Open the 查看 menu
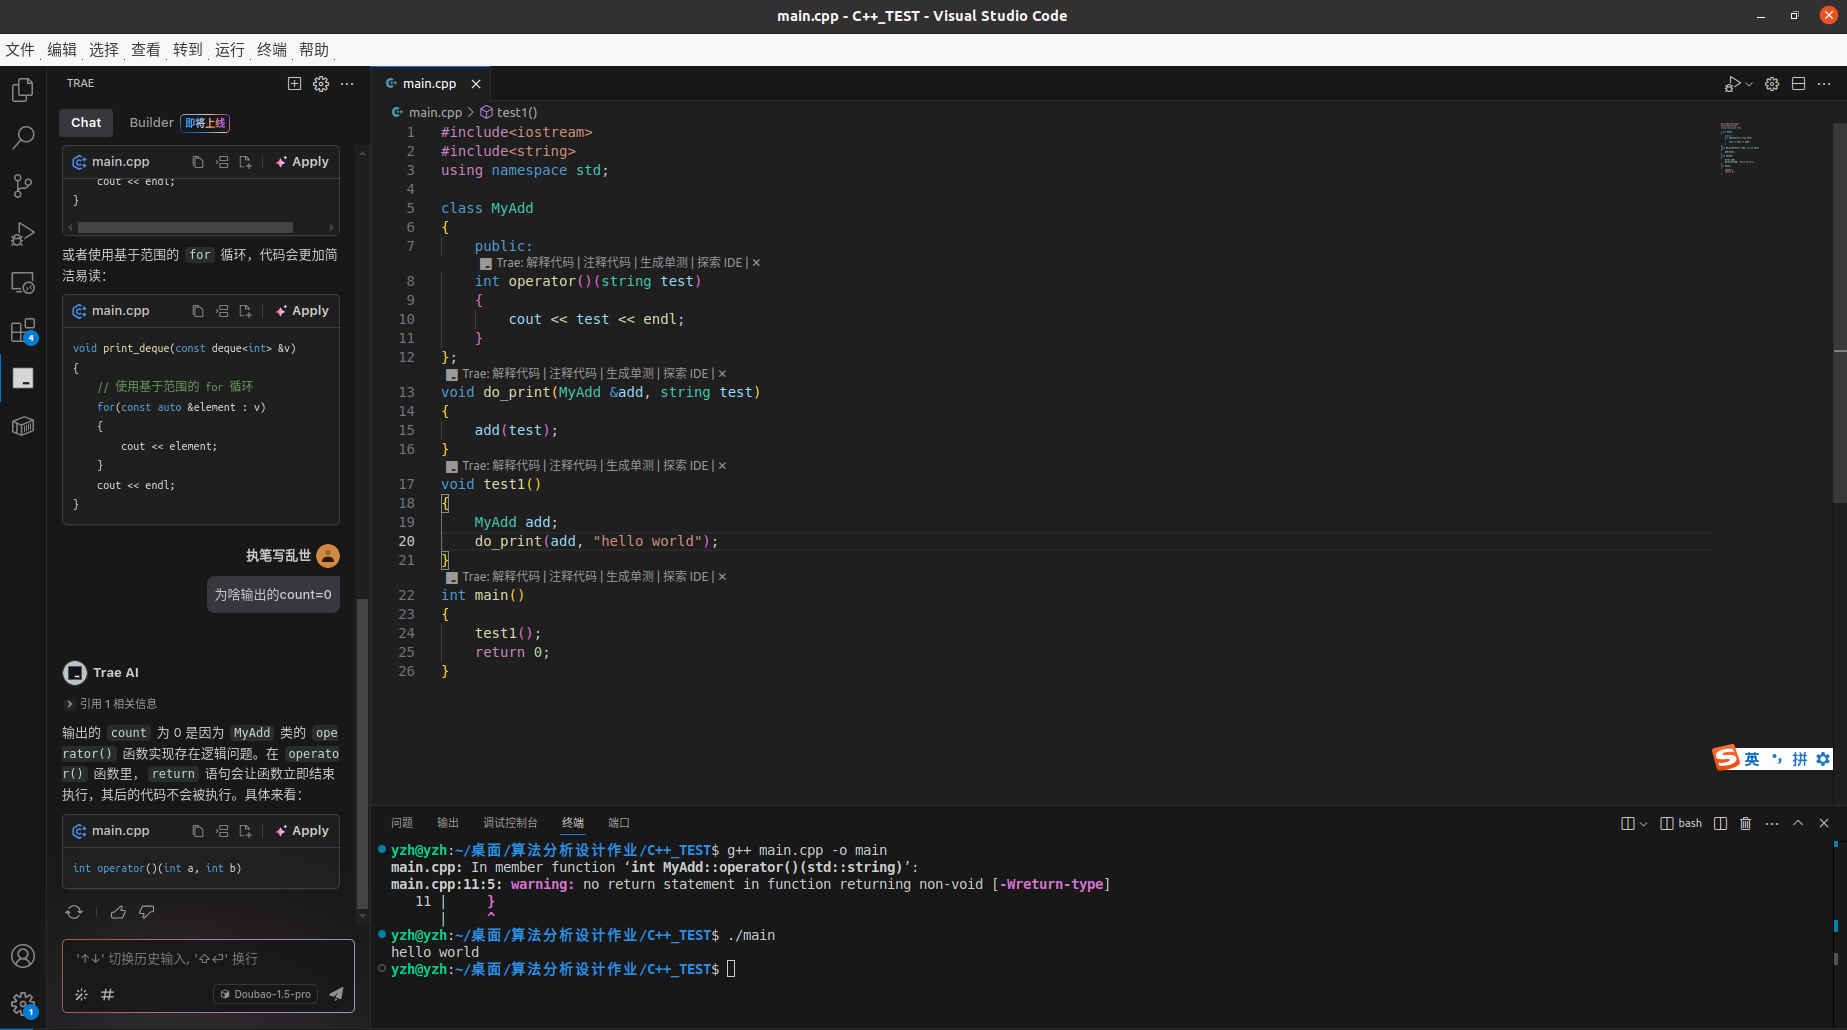The image size is (1847, 1030). (146, 50)
